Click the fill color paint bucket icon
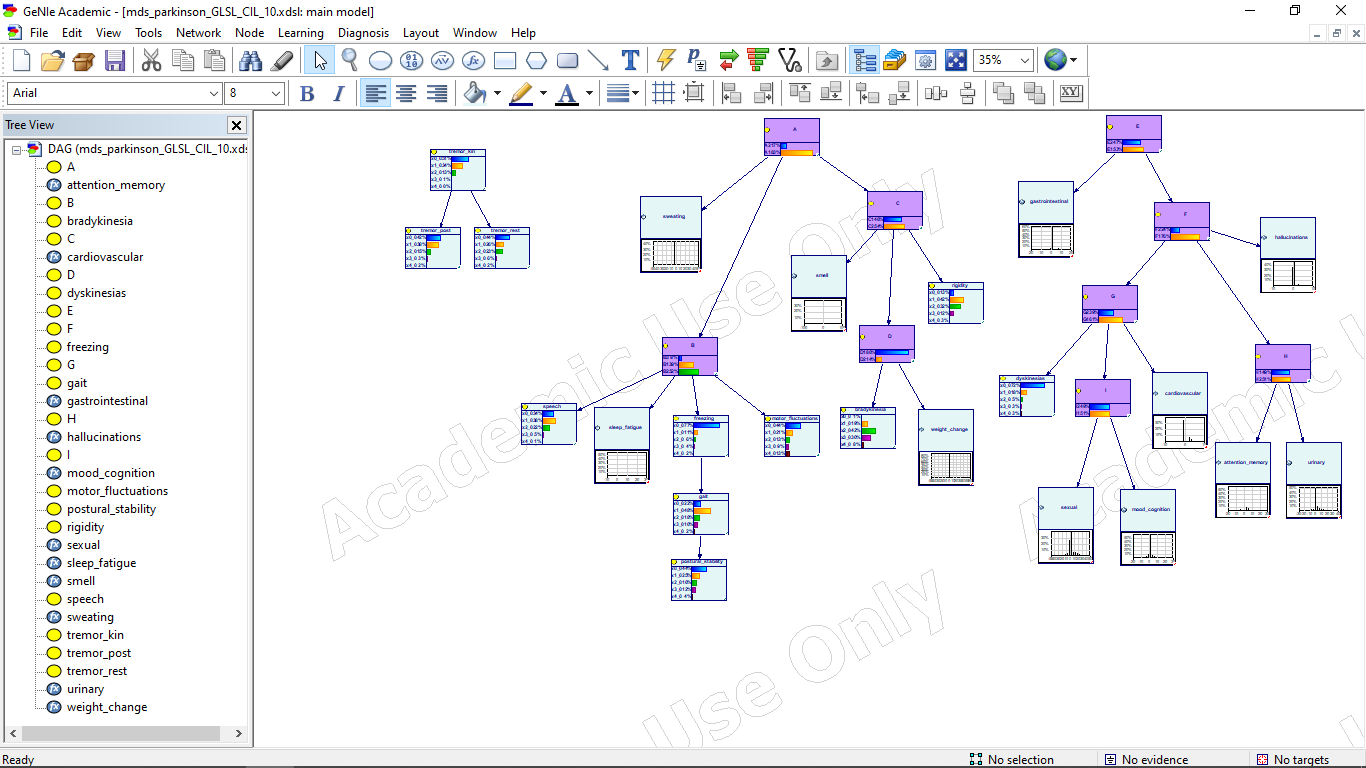This screenshot has width=1366, height=768. pos(476,93)
